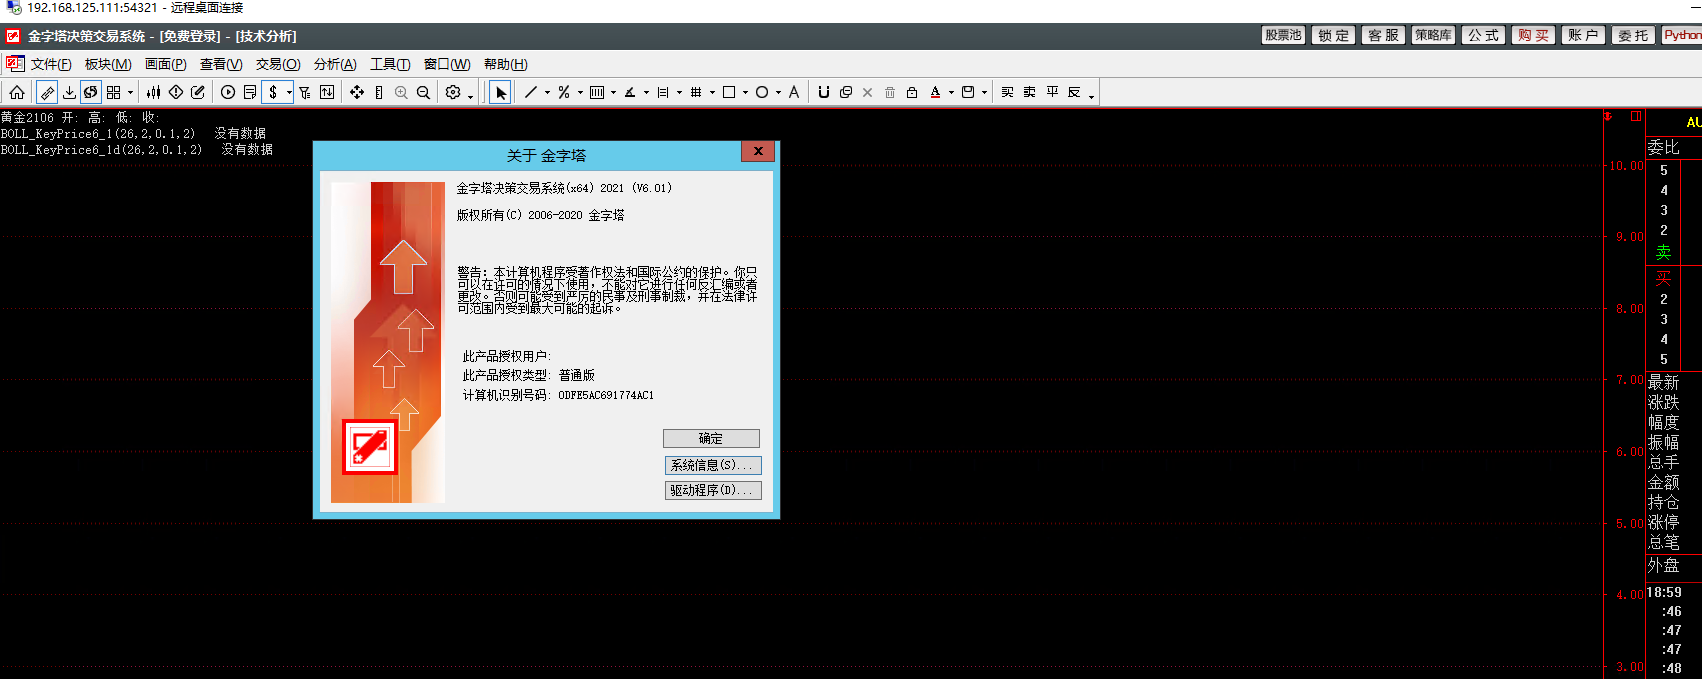Click the 驱动程序(D)... button

tap(713, 490)
